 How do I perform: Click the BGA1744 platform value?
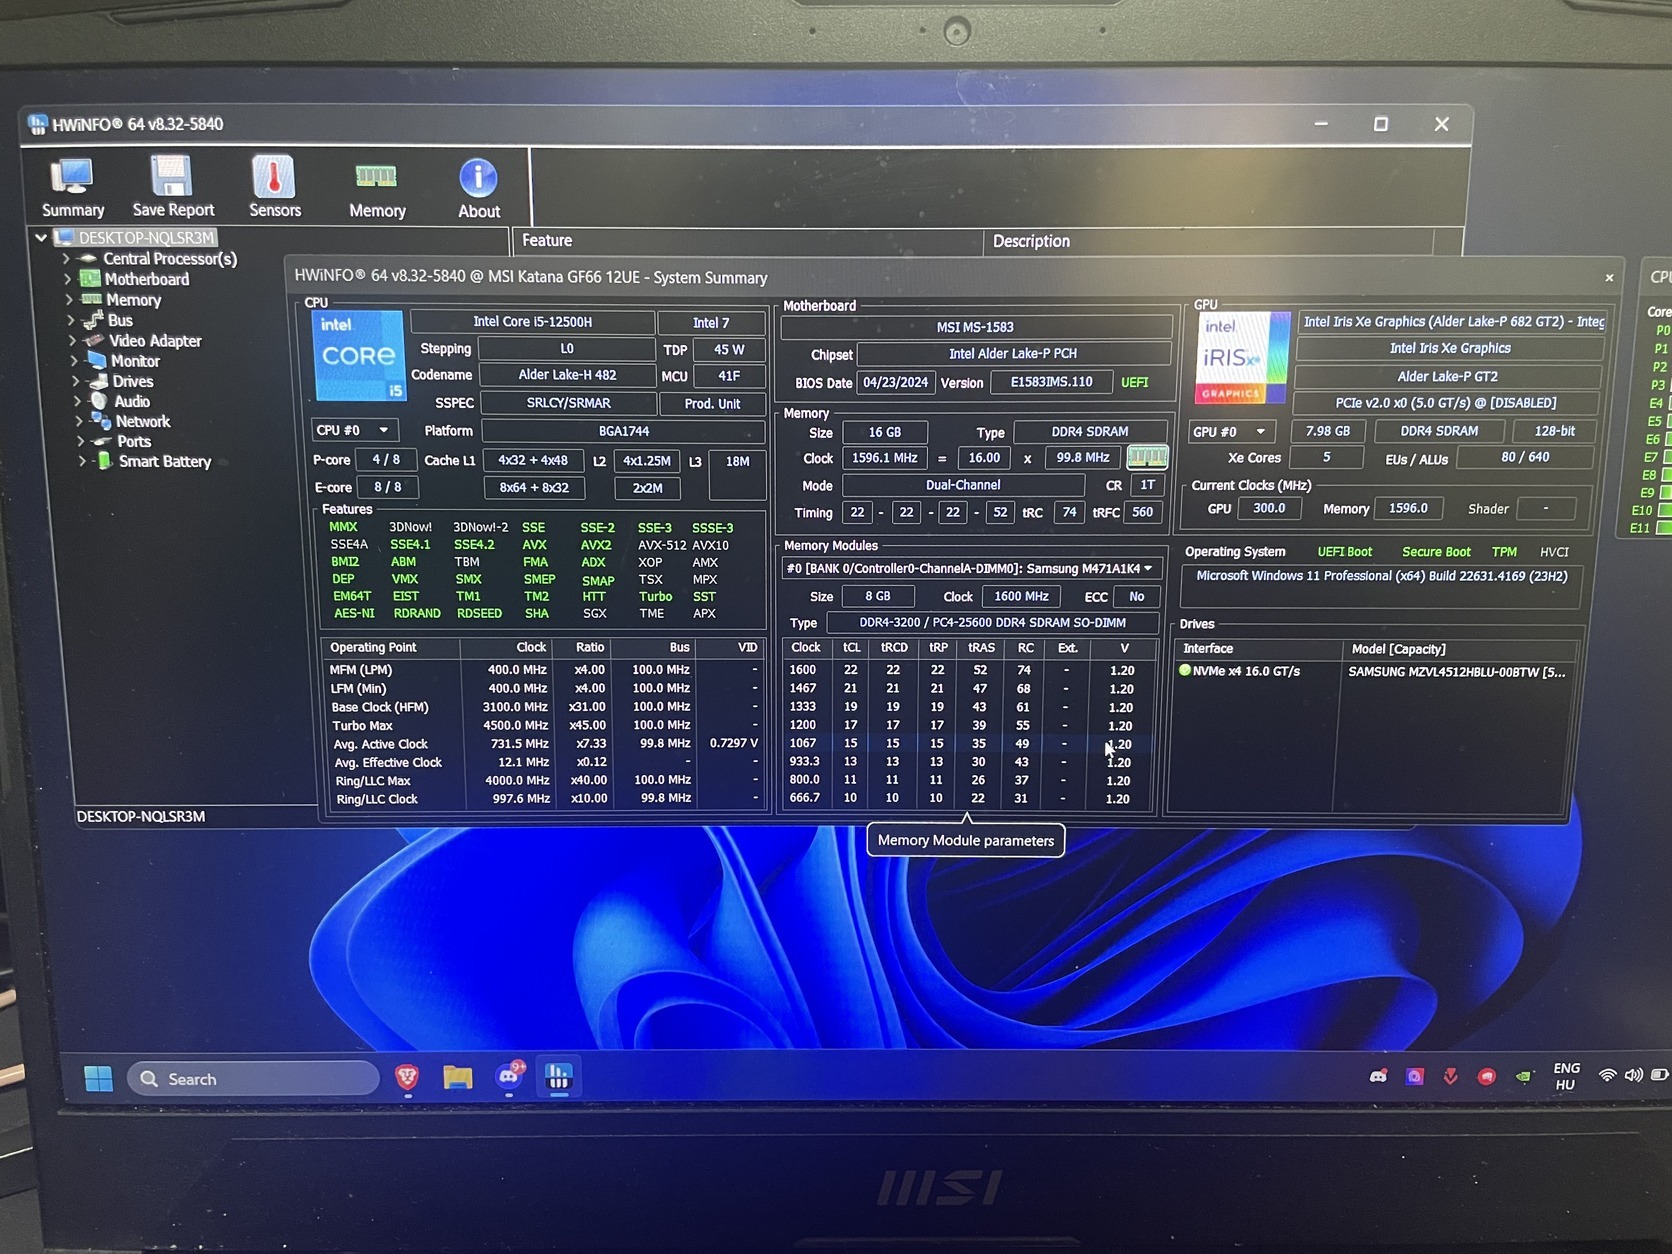coord(624,431)
